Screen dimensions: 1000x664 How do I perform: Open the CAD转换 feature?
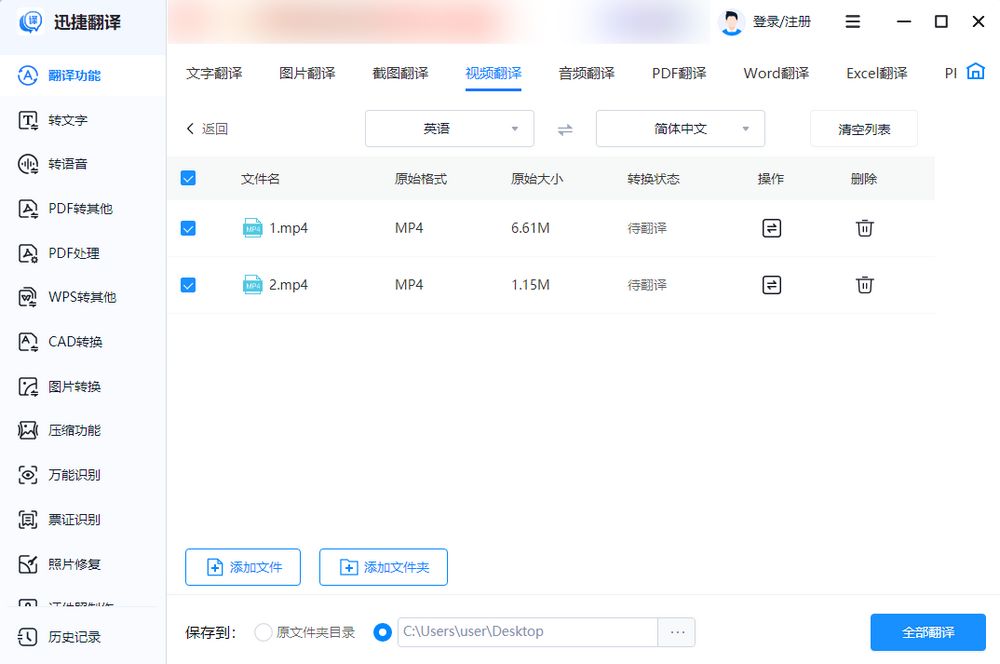(67, 341)
